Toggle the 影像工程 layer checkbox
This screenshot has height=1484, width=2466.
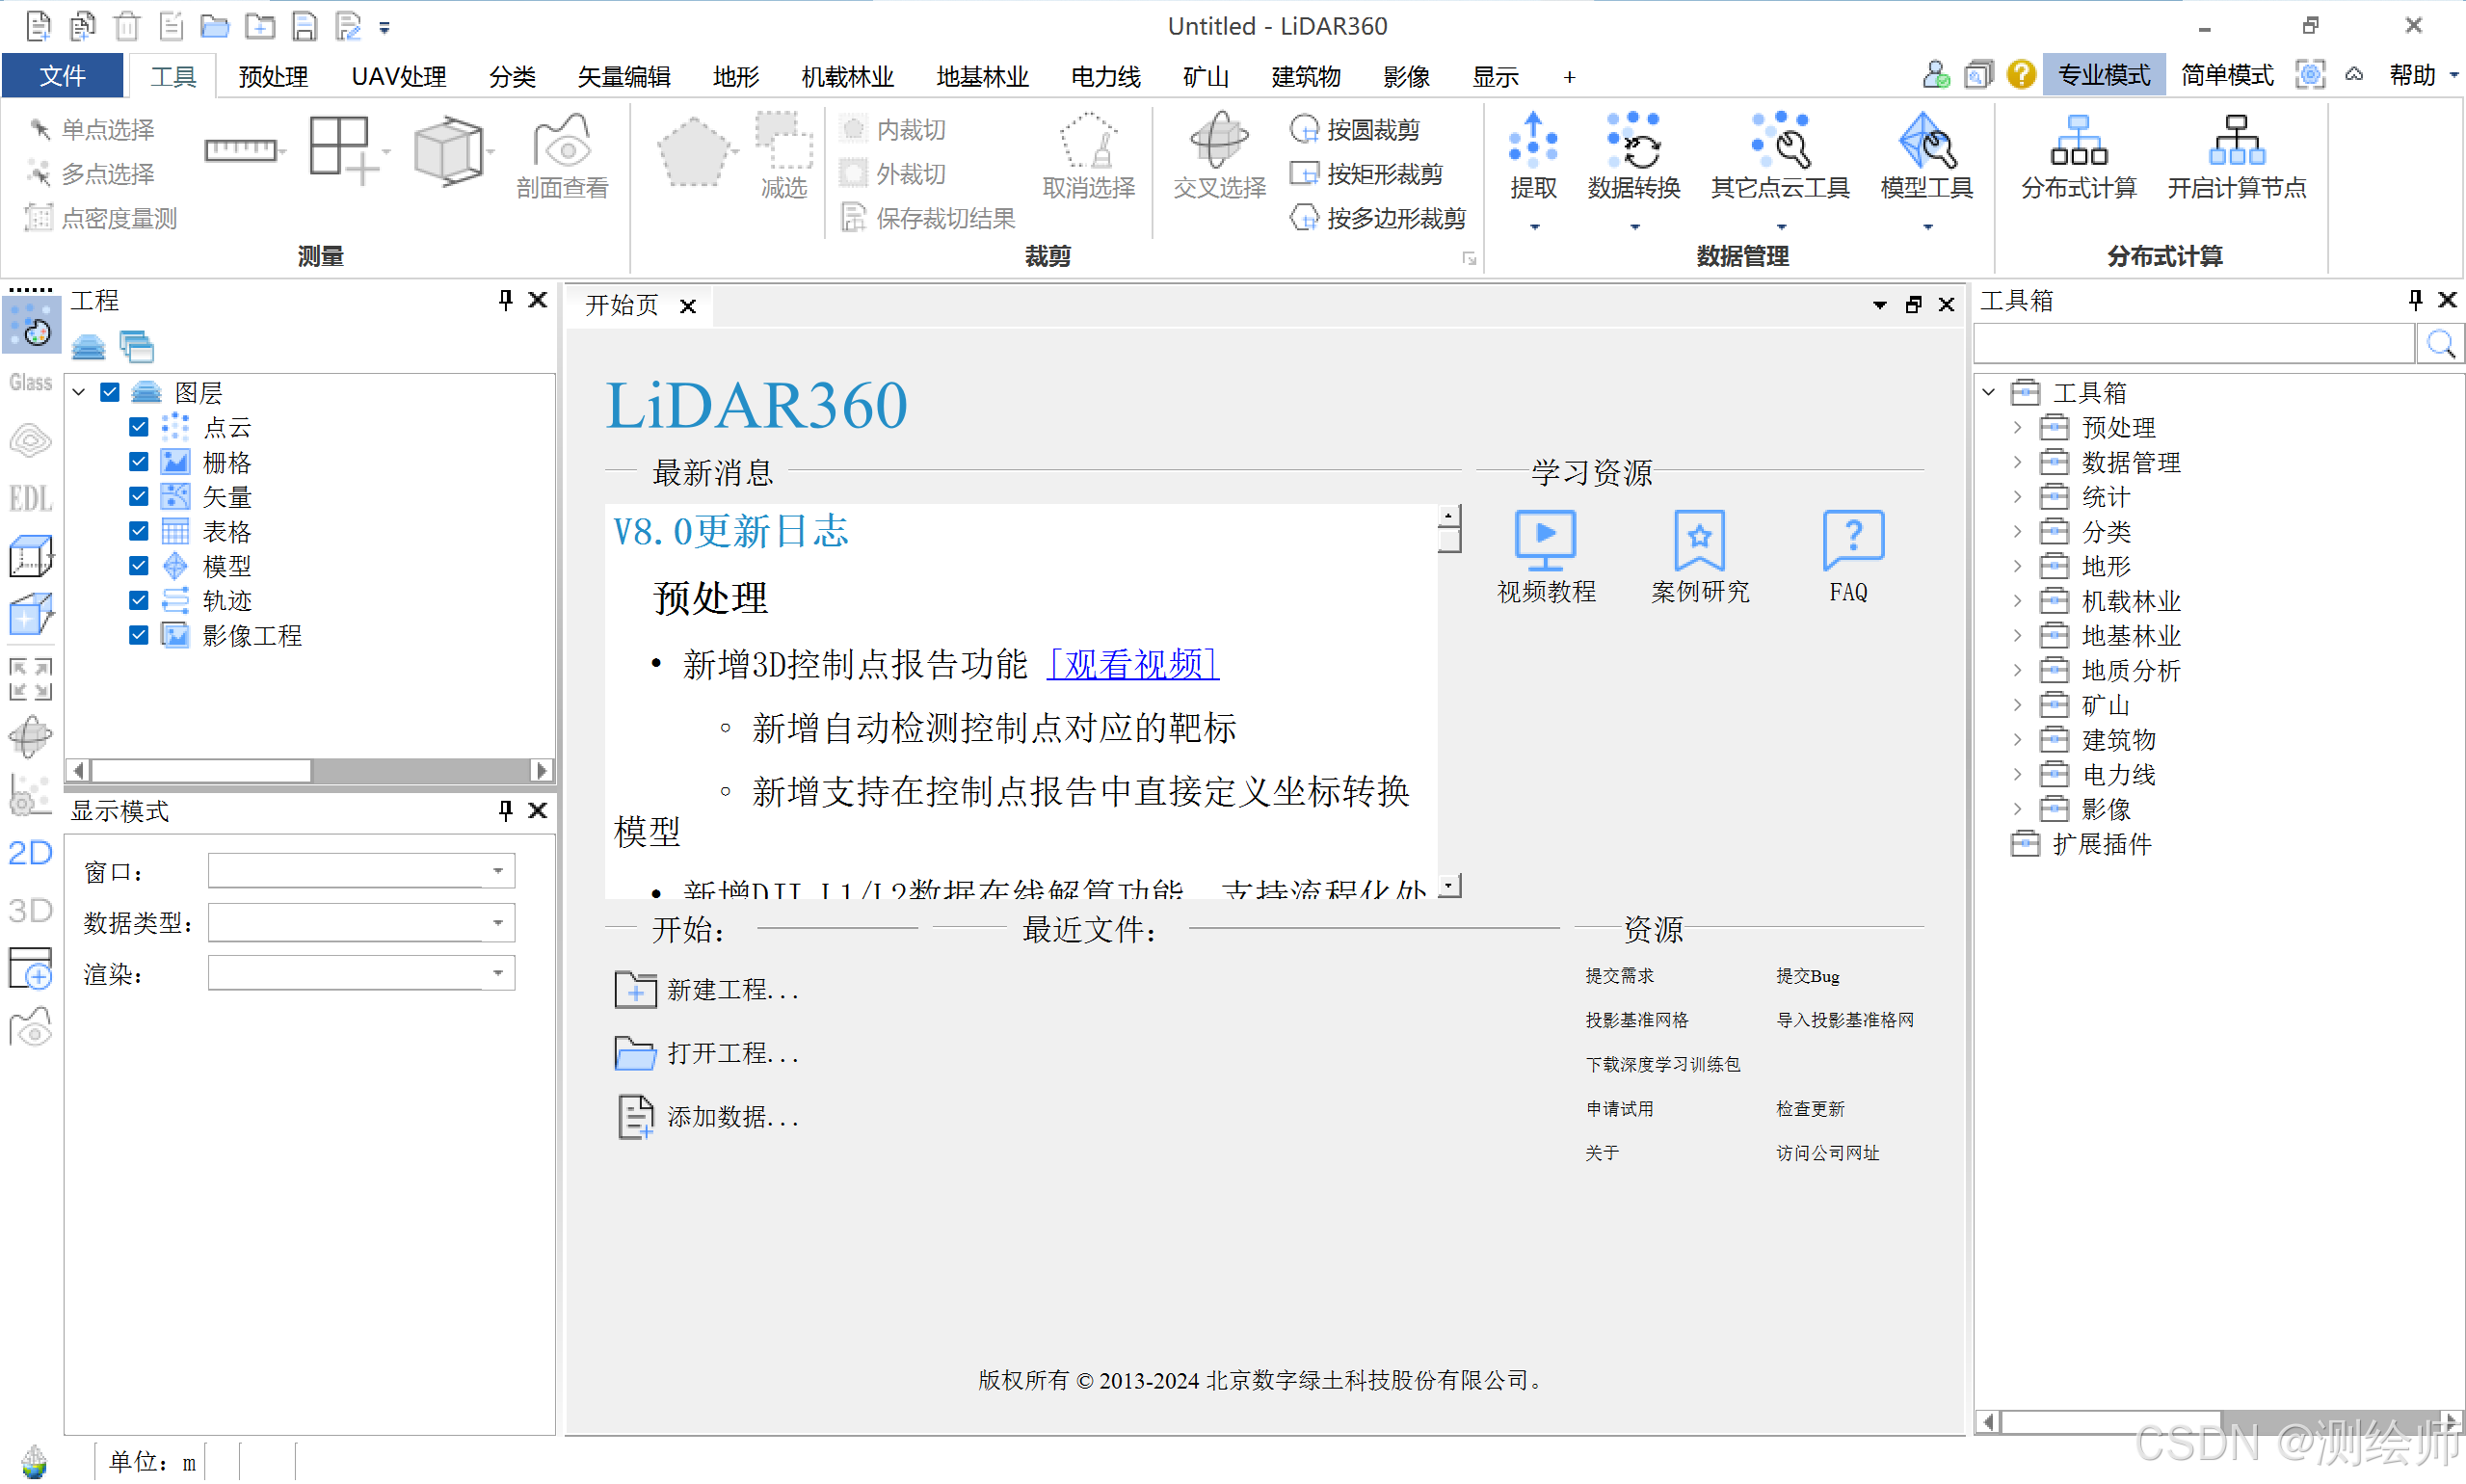pyautogui.click(x=139, y=636)
